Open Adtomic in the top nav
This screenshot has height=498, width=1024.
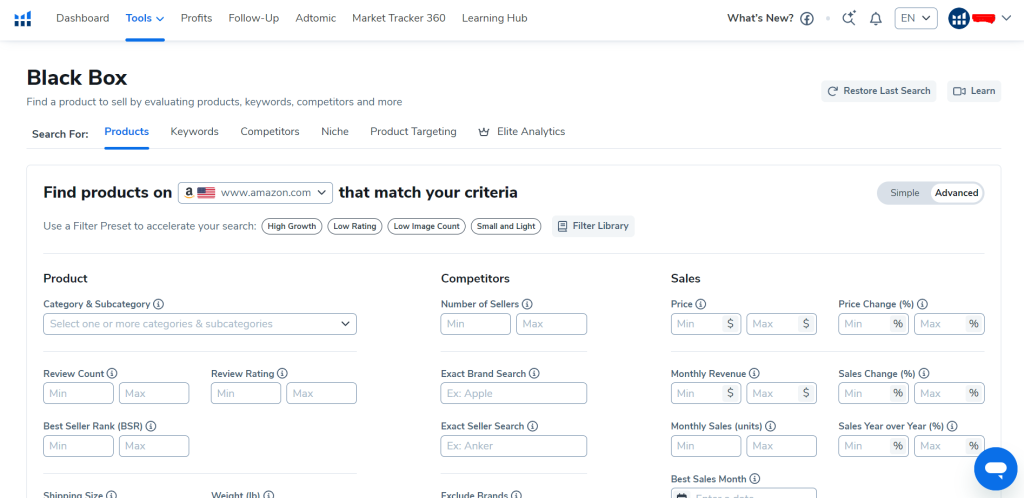click(315, 18)
